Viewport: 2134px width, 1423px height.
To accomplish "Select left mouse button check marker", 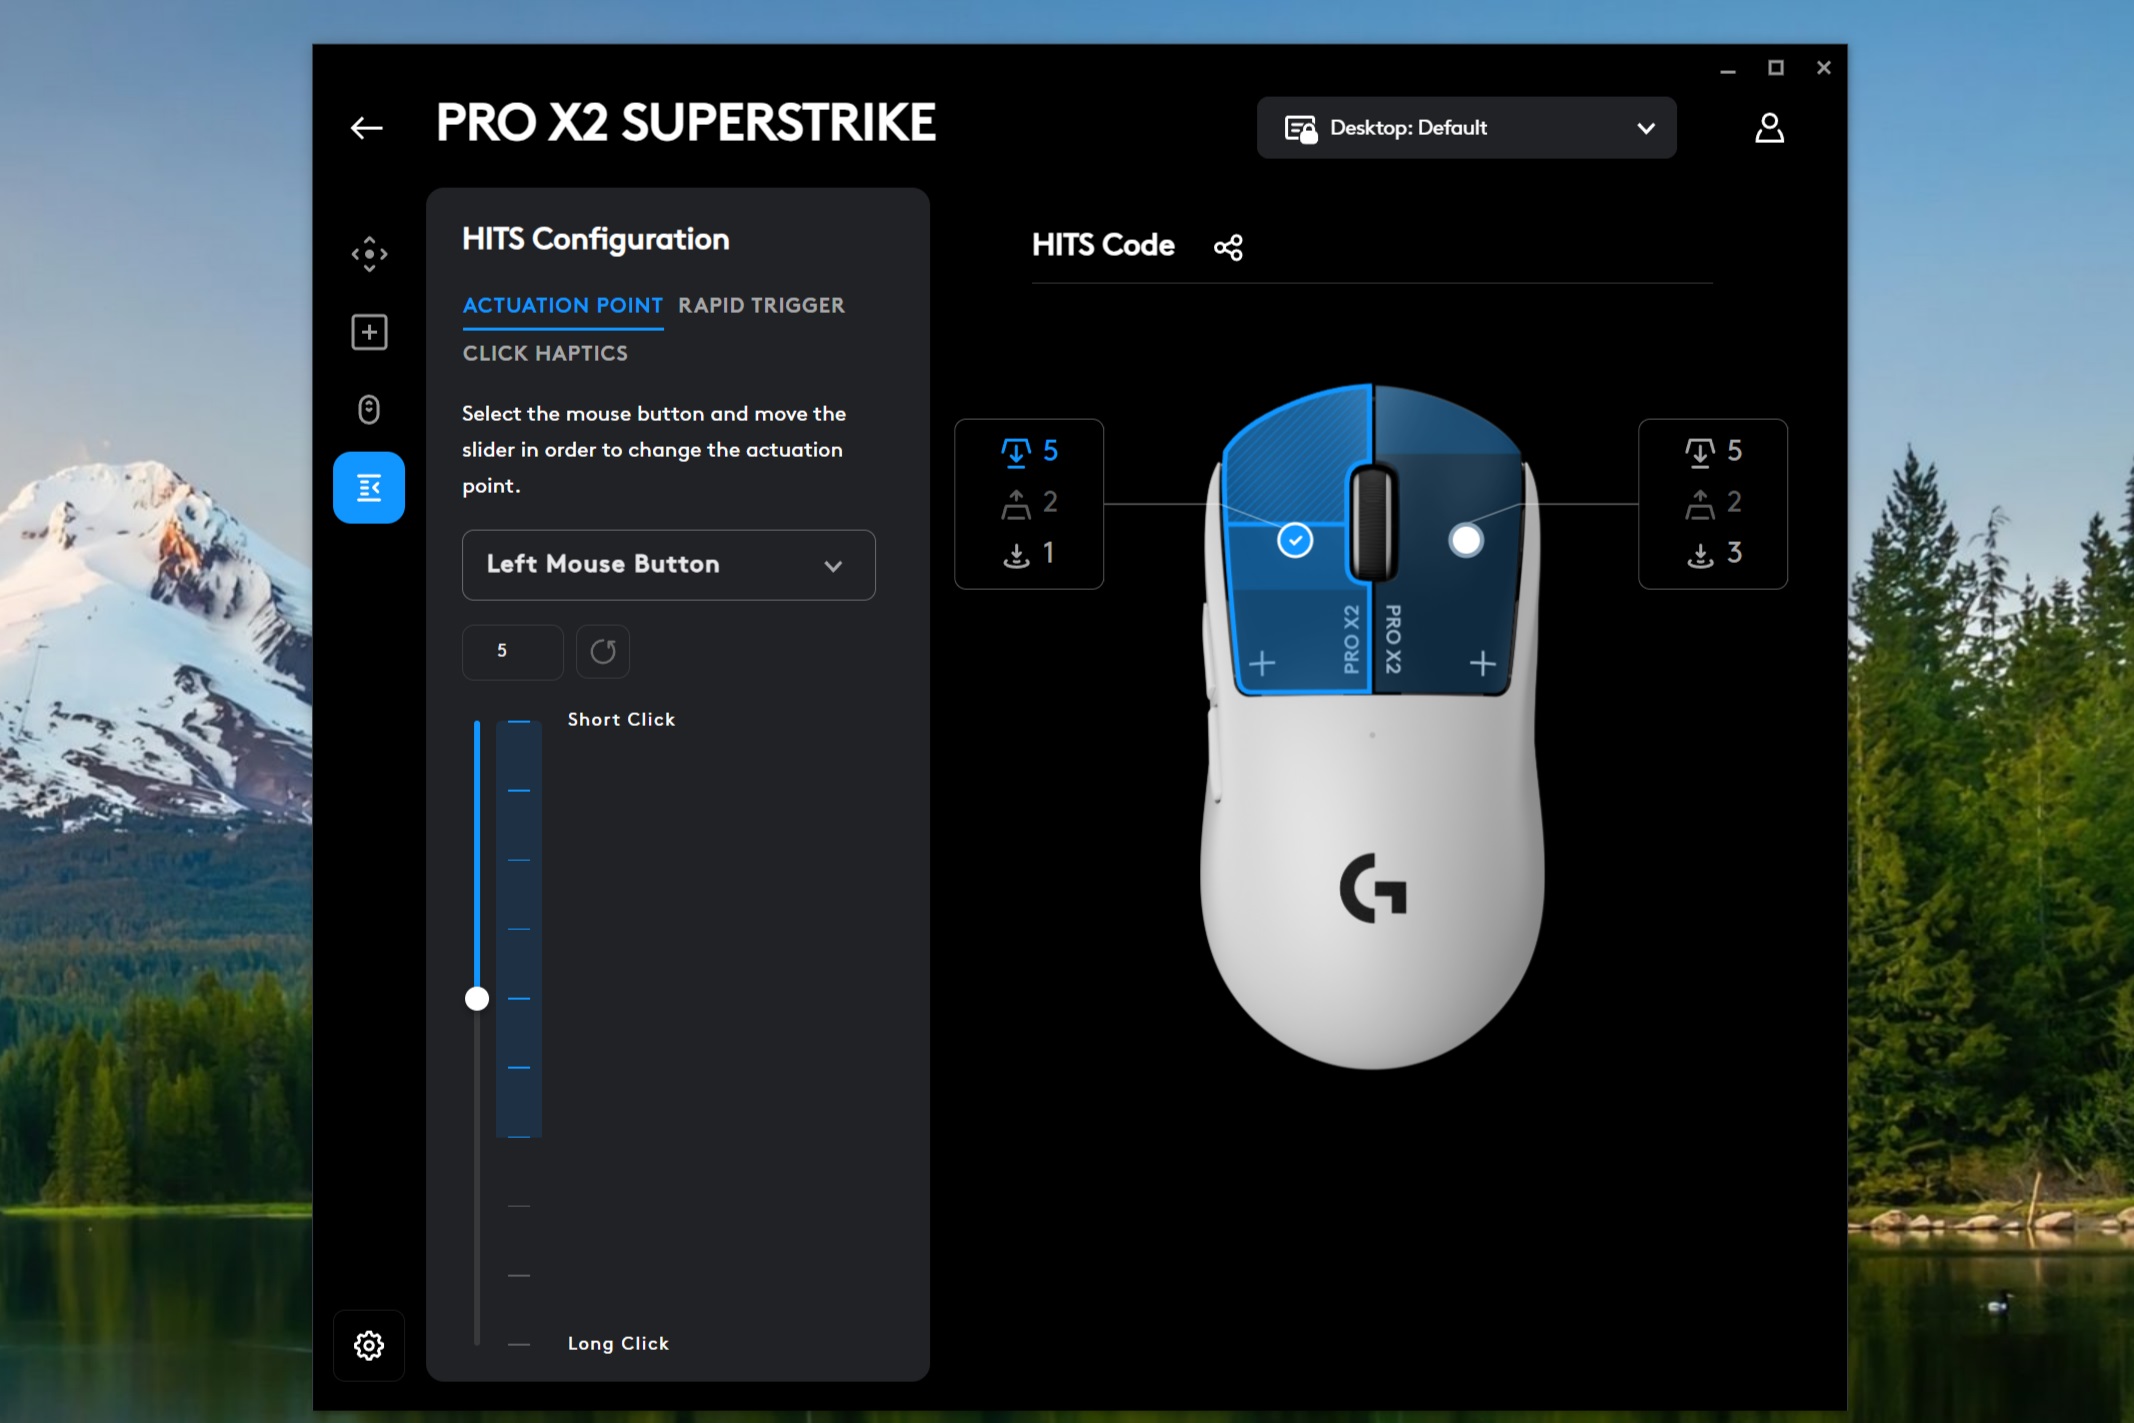I will [x=1295, y=541].
